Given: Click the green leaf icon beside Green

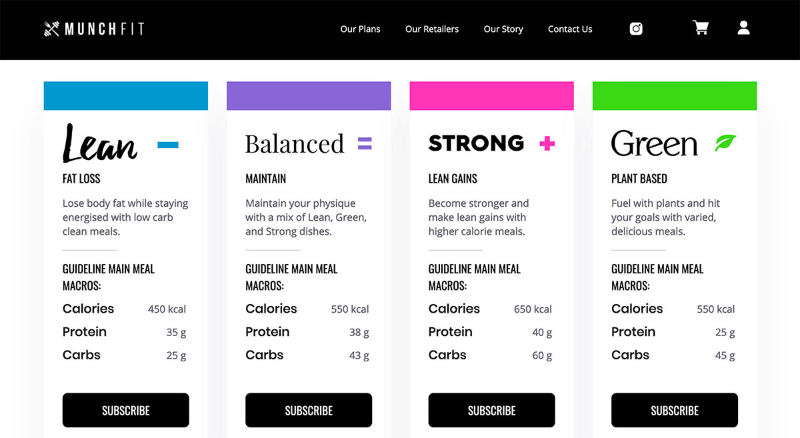Looking at the screenshot, I should (x=725, y=143).
